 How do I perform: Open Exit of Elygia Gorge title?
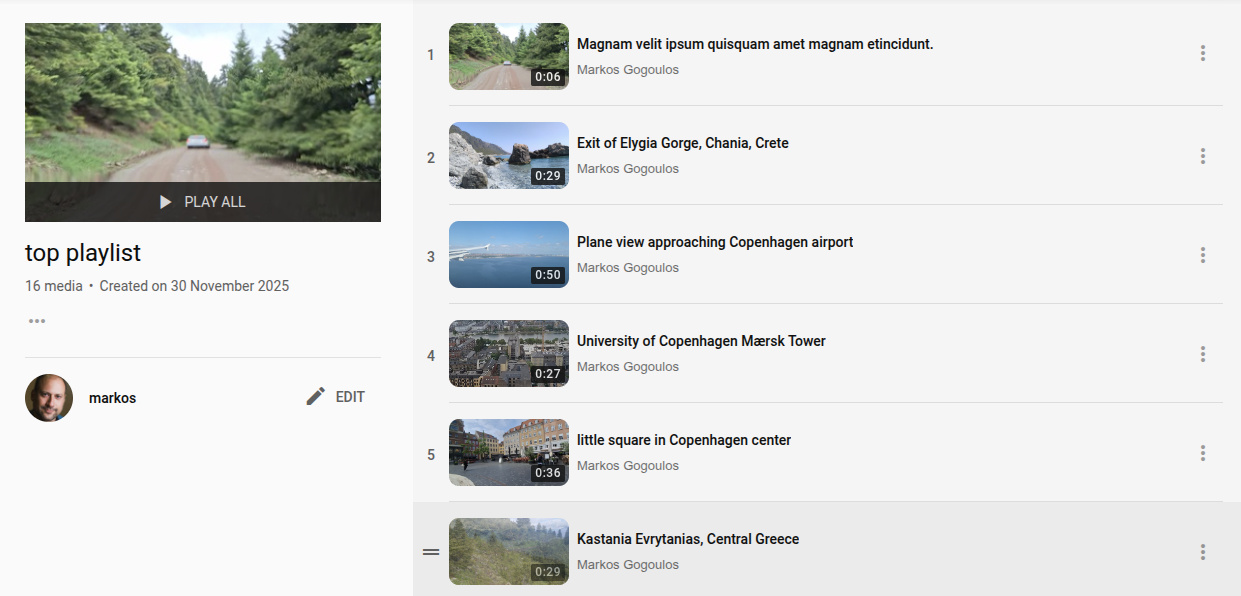click(x=682, y=143)
